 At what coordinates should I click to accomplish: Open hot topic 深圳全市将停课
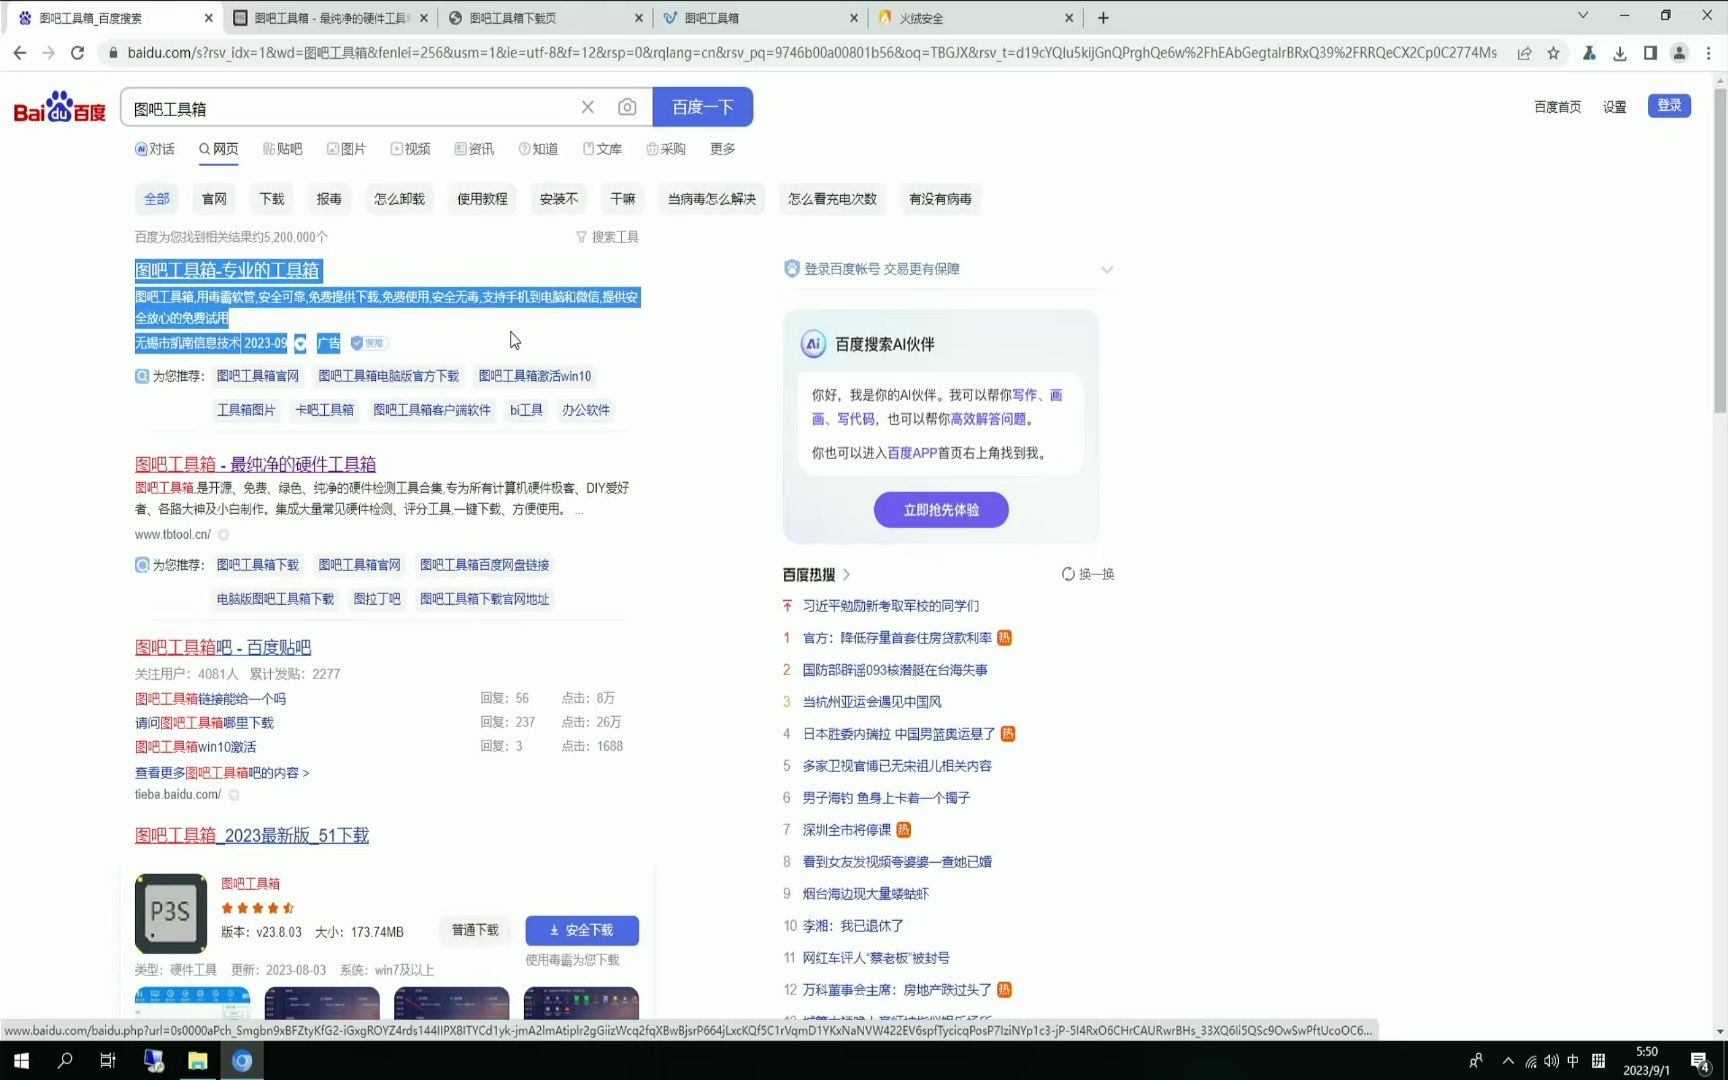click(x=847, y=830)
